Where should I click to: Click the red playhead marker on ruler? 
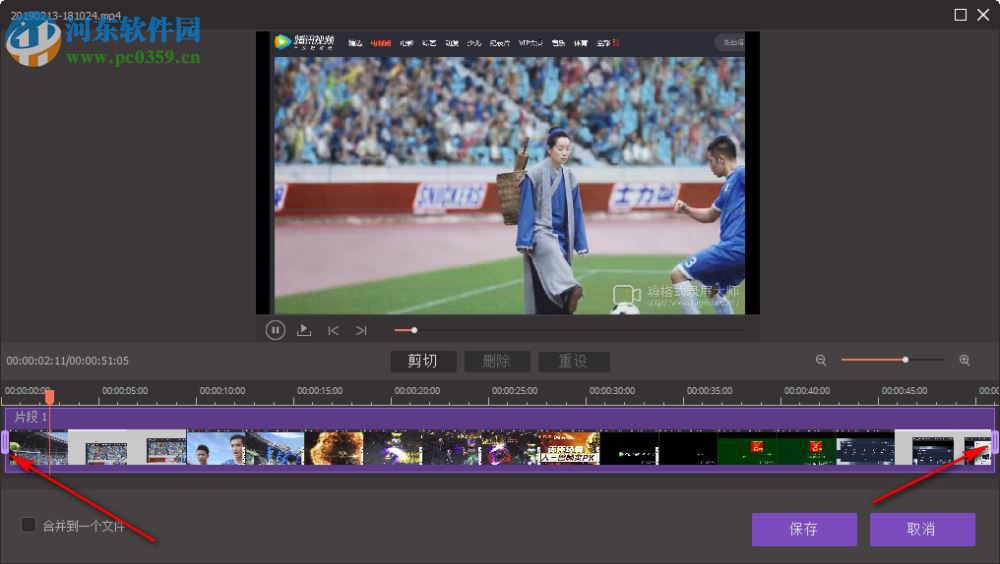49,396
